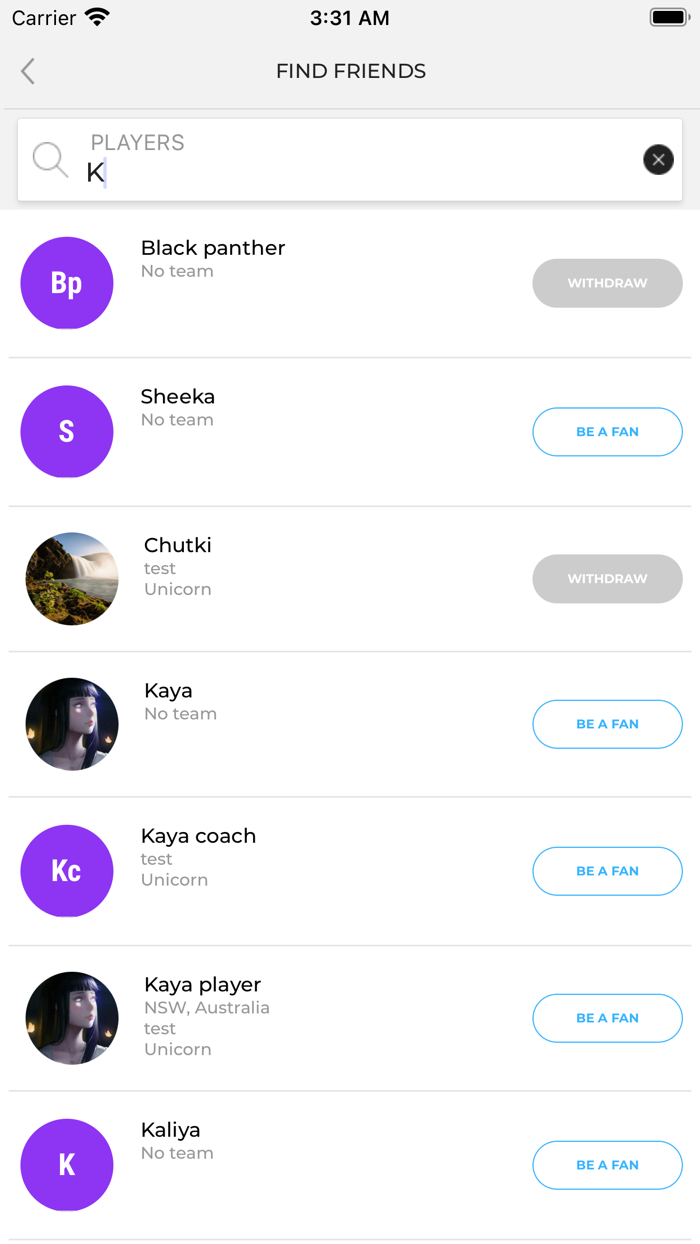Clear the search text with X icon
Image resolution: width=700 pixels, height=1244 pixels.
tap(658, 160)
